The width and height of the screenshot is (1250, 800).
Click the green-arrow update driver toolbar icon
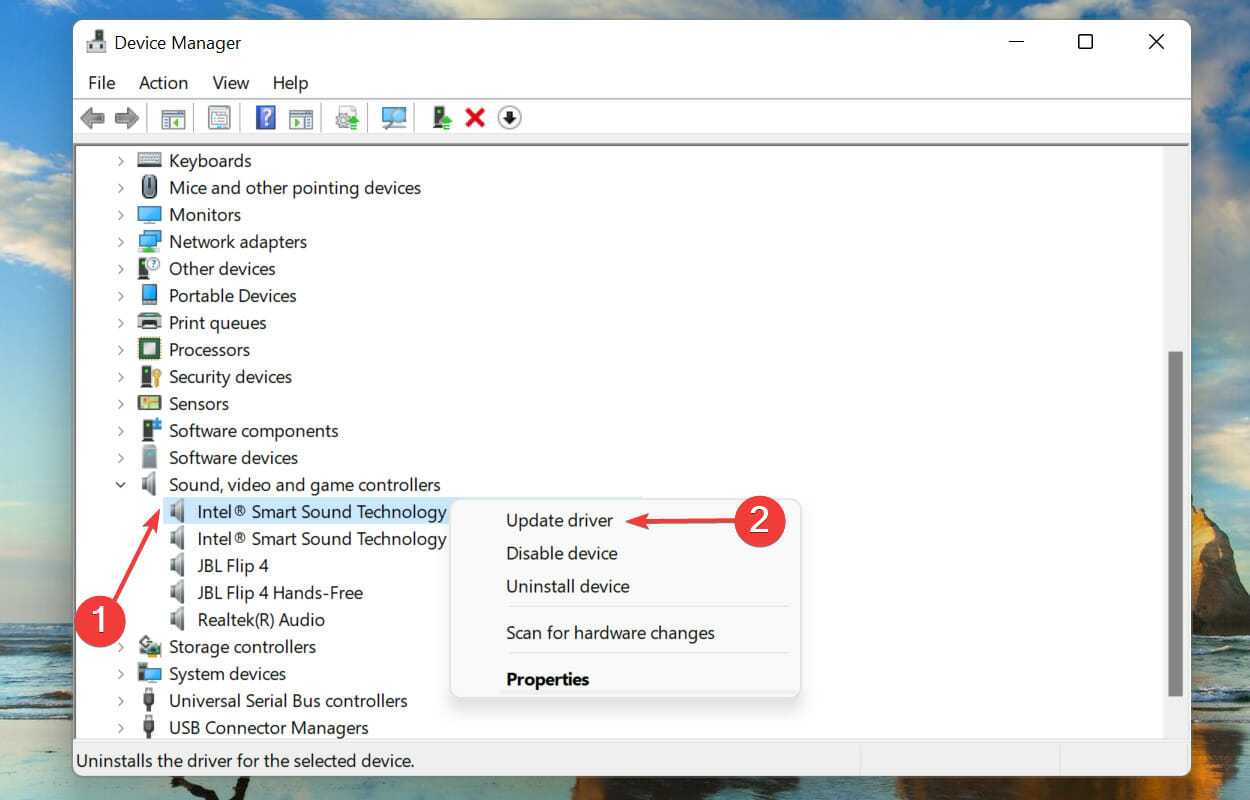pyautogui.click(x=441, y=118)
